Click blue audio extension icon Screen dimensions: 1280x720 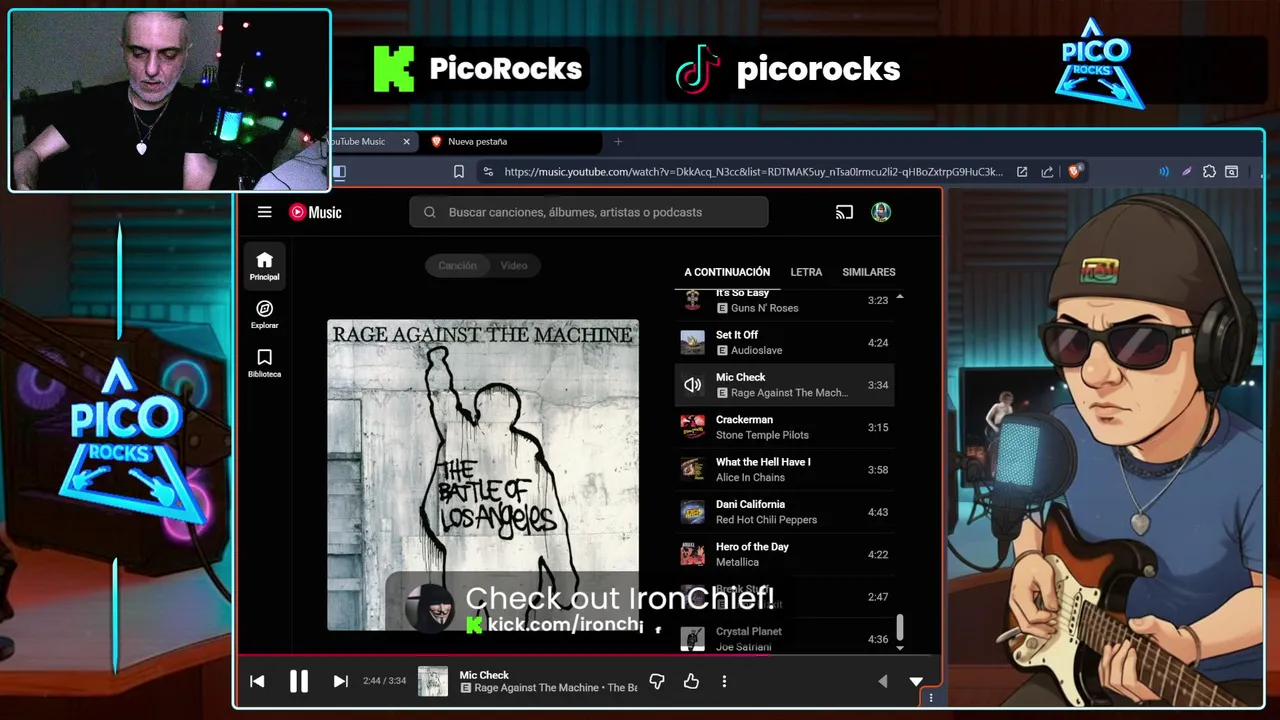point(1164,172)
